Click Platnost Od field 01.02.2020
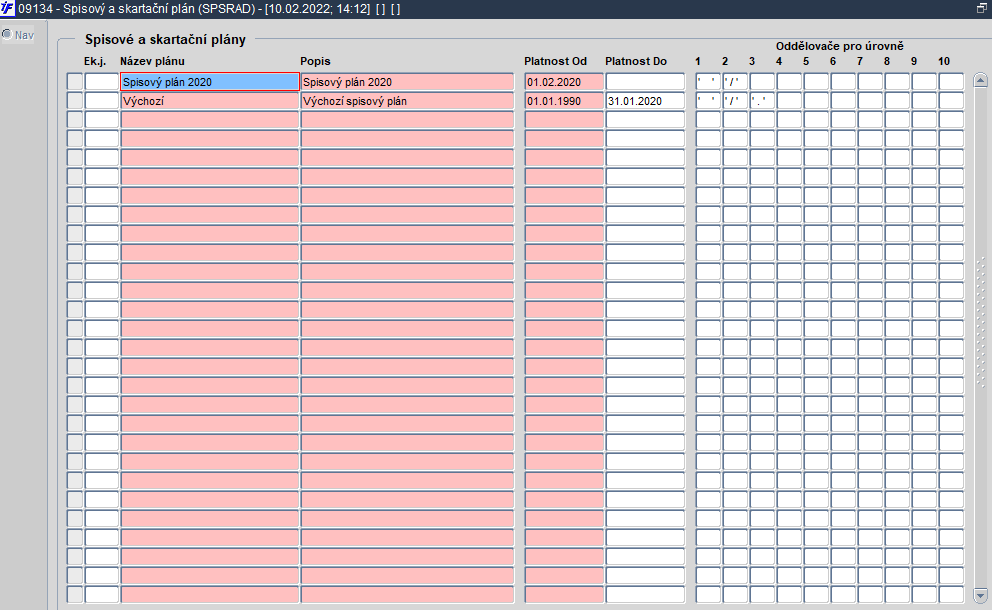Image resolution: width=992 pixels, height=610 pixels. (564, 82)
